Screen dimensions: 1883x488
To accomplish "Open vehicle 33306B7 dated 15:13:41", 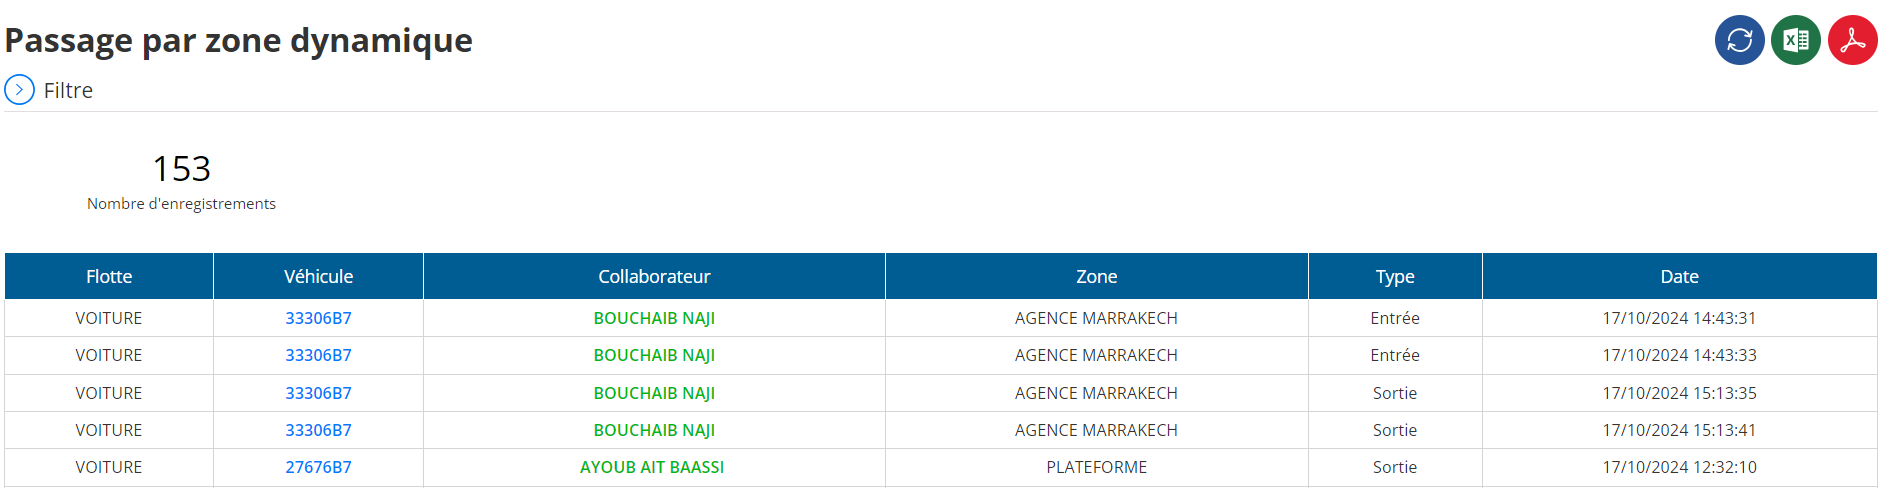I will click(x=318, y=430).
